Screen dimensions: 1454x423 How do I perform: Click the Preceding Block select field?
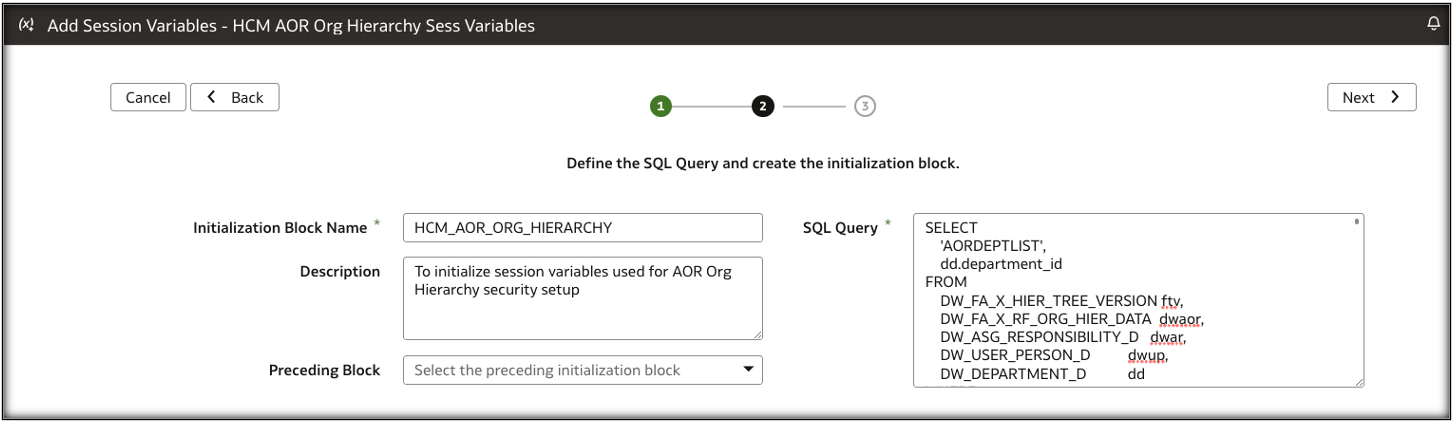coord(570,370)
